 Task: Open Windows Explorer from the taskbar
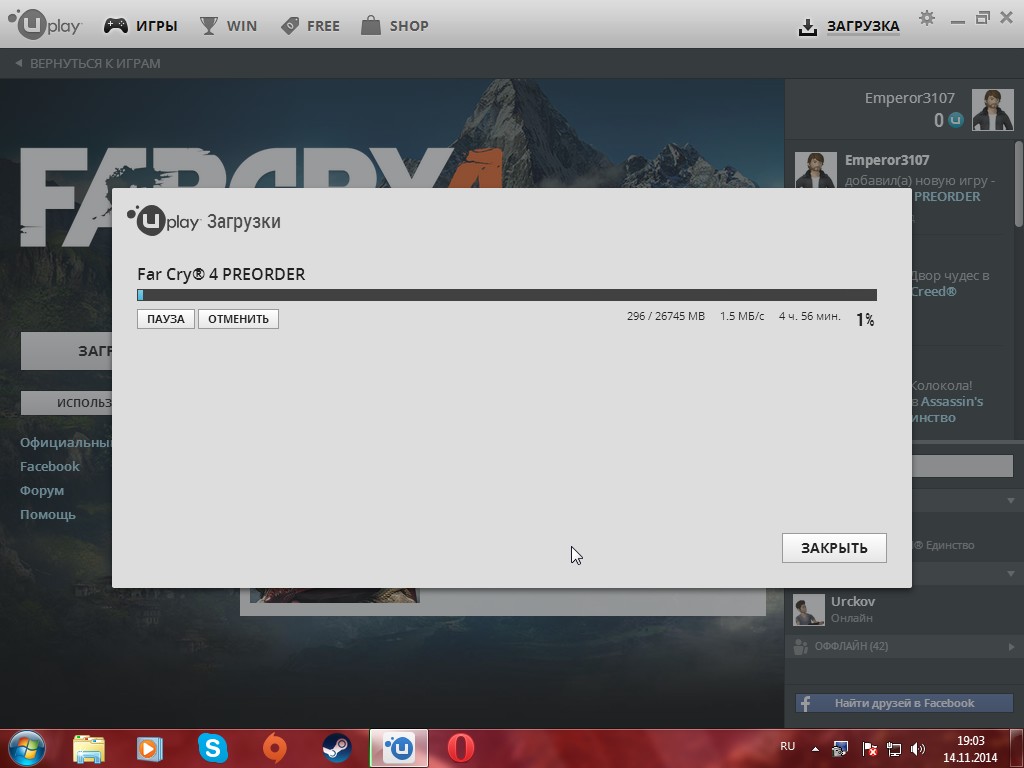click(88, 748)
